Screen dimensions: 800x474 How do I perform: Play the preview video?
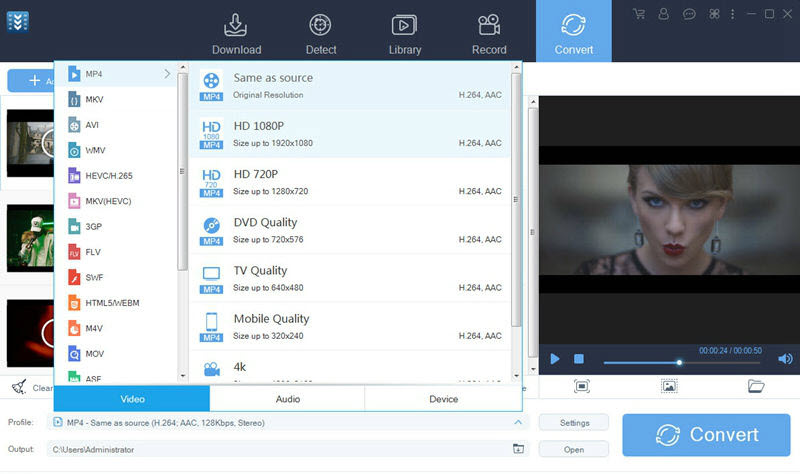555,359
